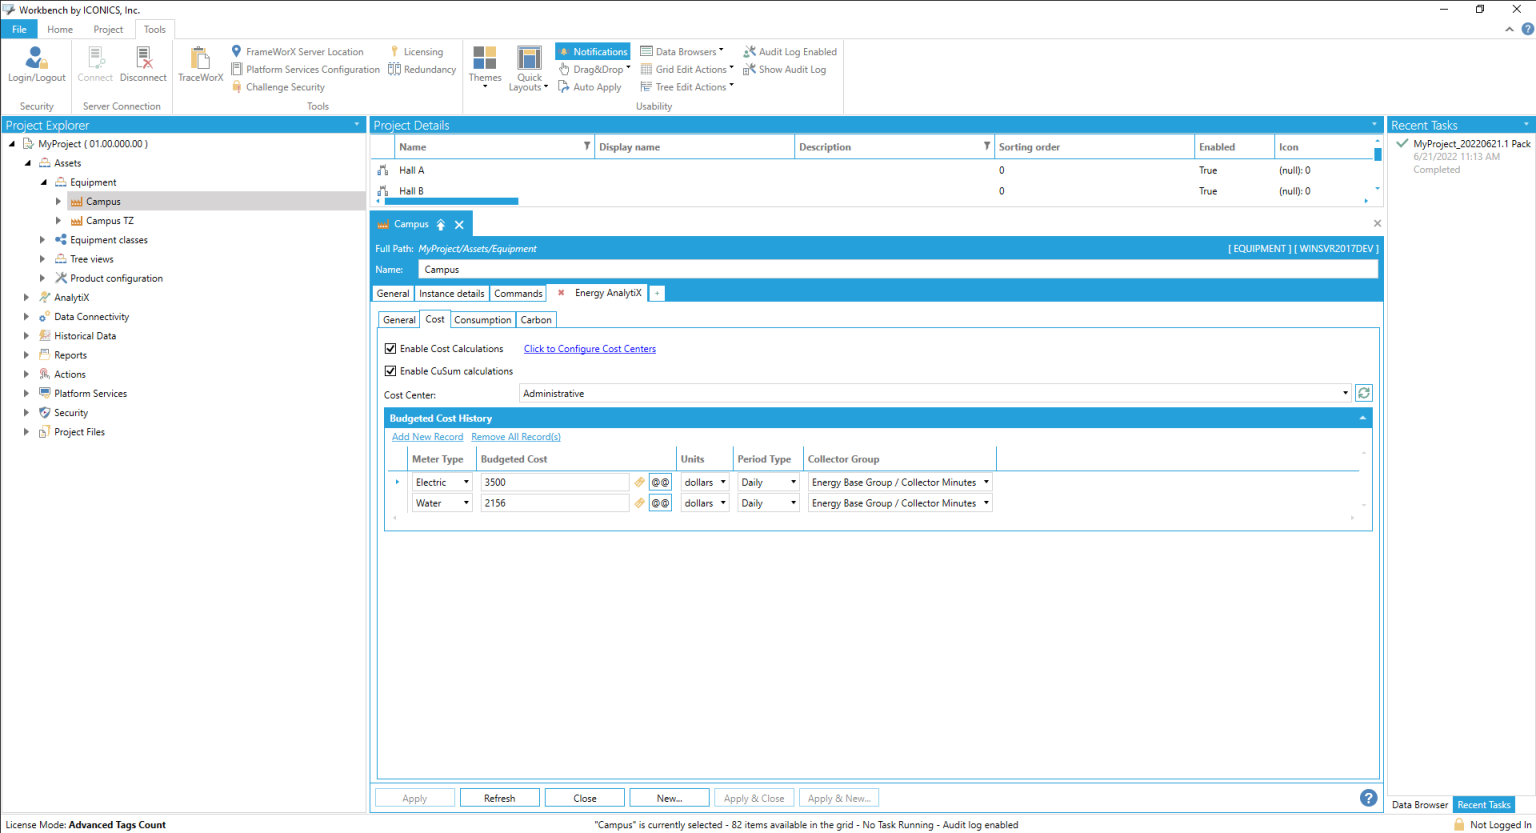Open Drag&Drop dropdown

click(x=595, y=70)
